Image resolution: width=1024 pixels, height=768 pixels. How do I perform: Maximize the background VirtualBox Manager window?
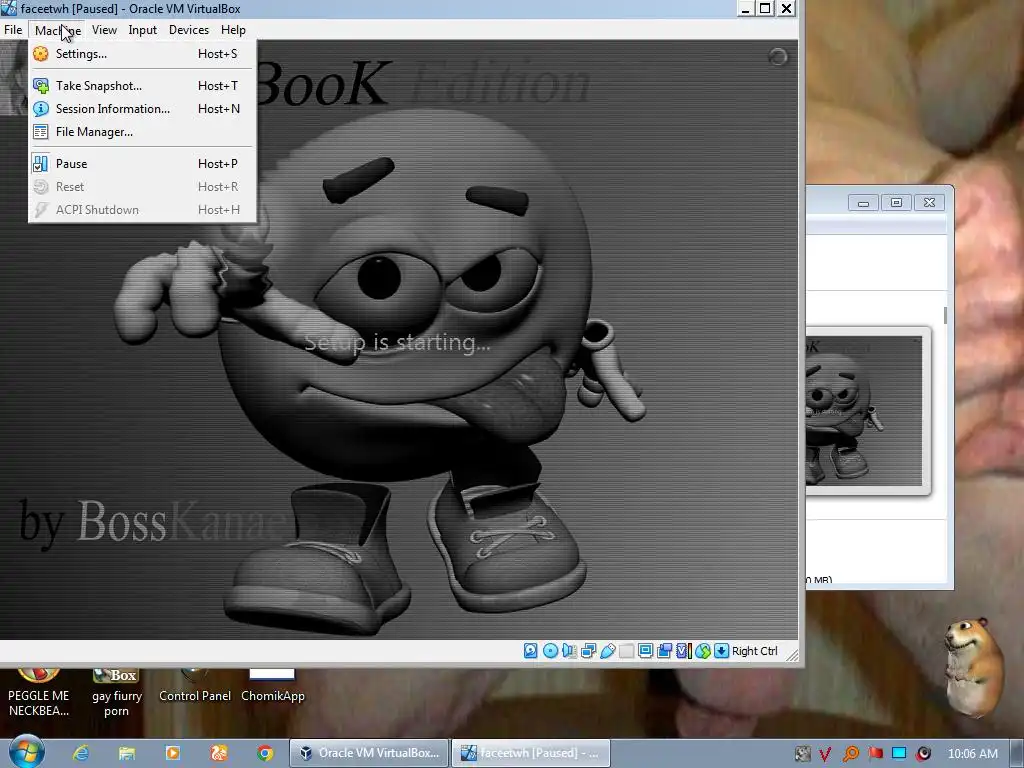coord(896,203)
